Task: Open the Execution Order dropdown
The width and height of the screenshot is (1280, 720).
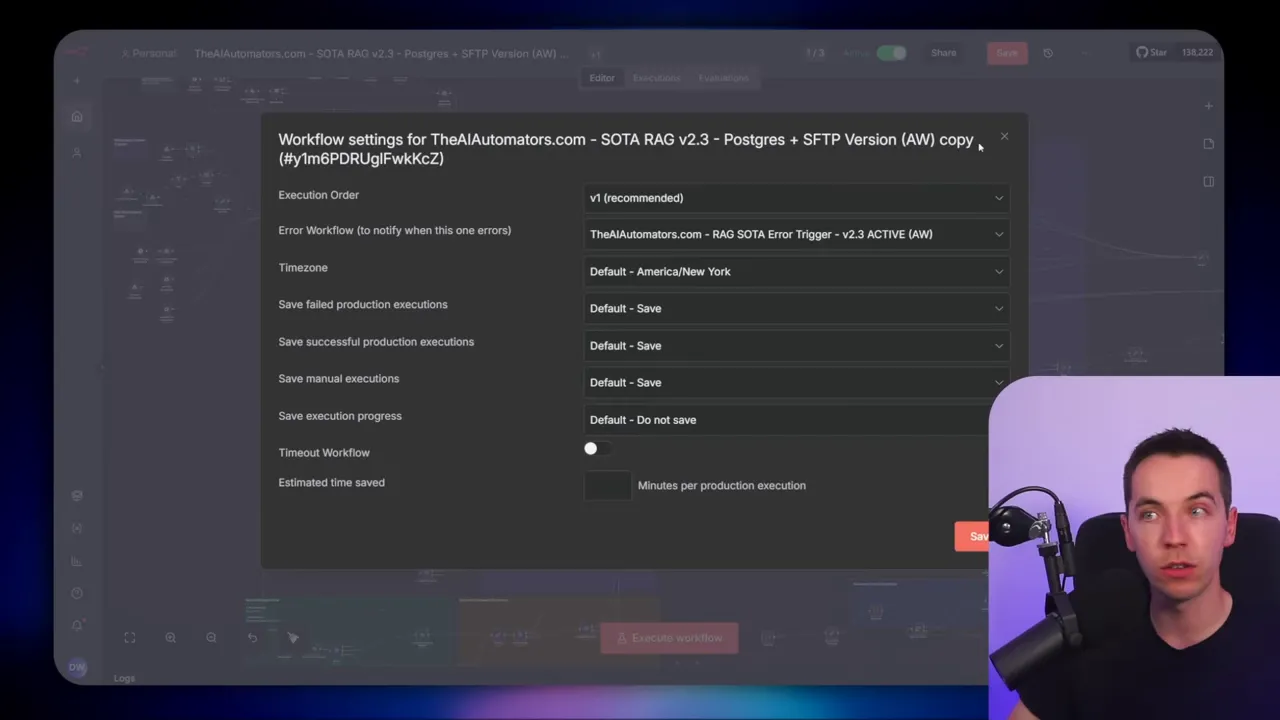Action: pos(796,198)
